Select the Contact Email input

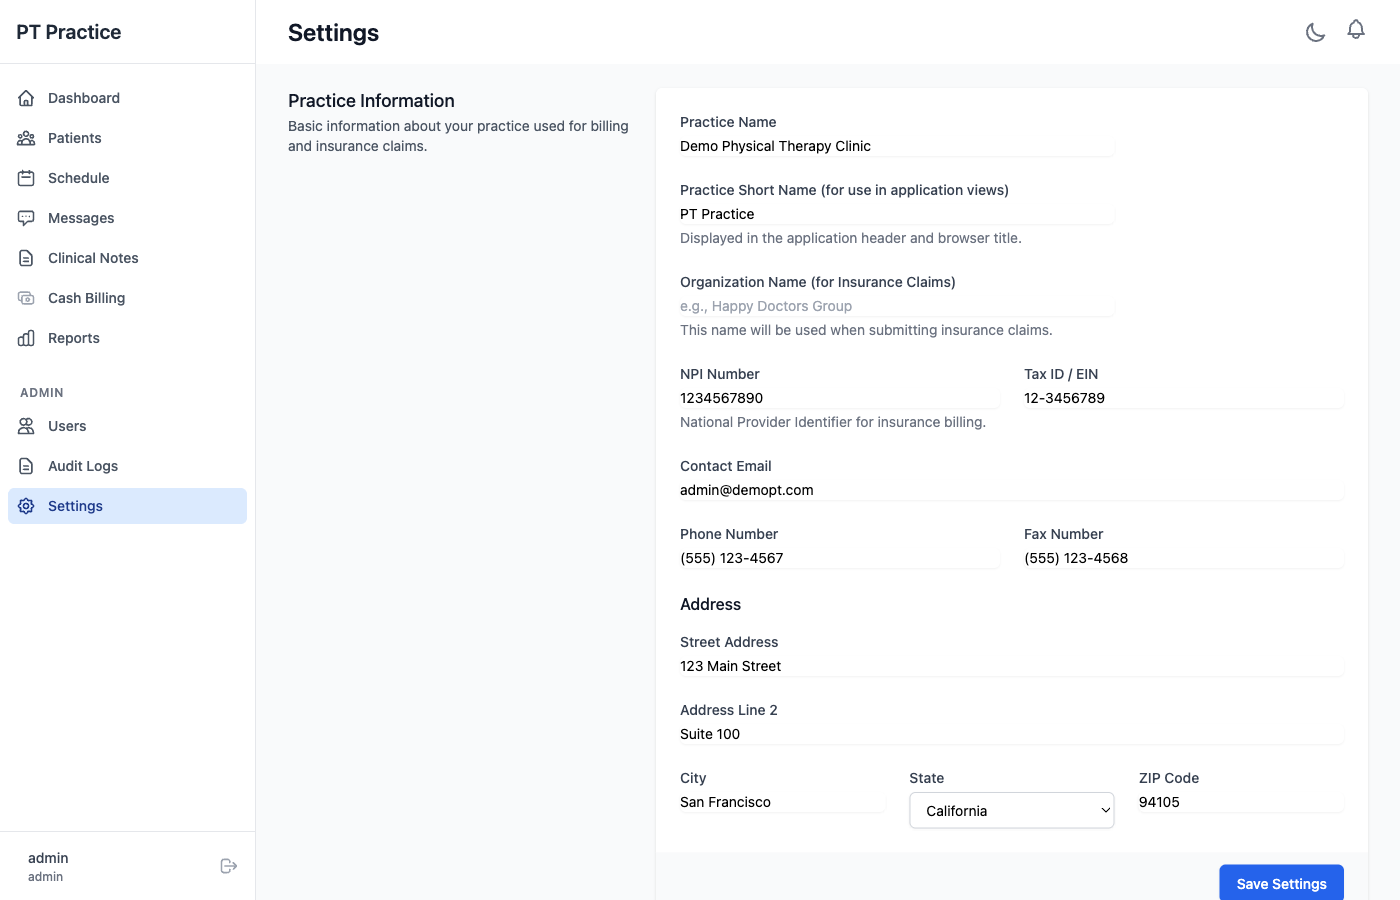[x=1011, y=490]
